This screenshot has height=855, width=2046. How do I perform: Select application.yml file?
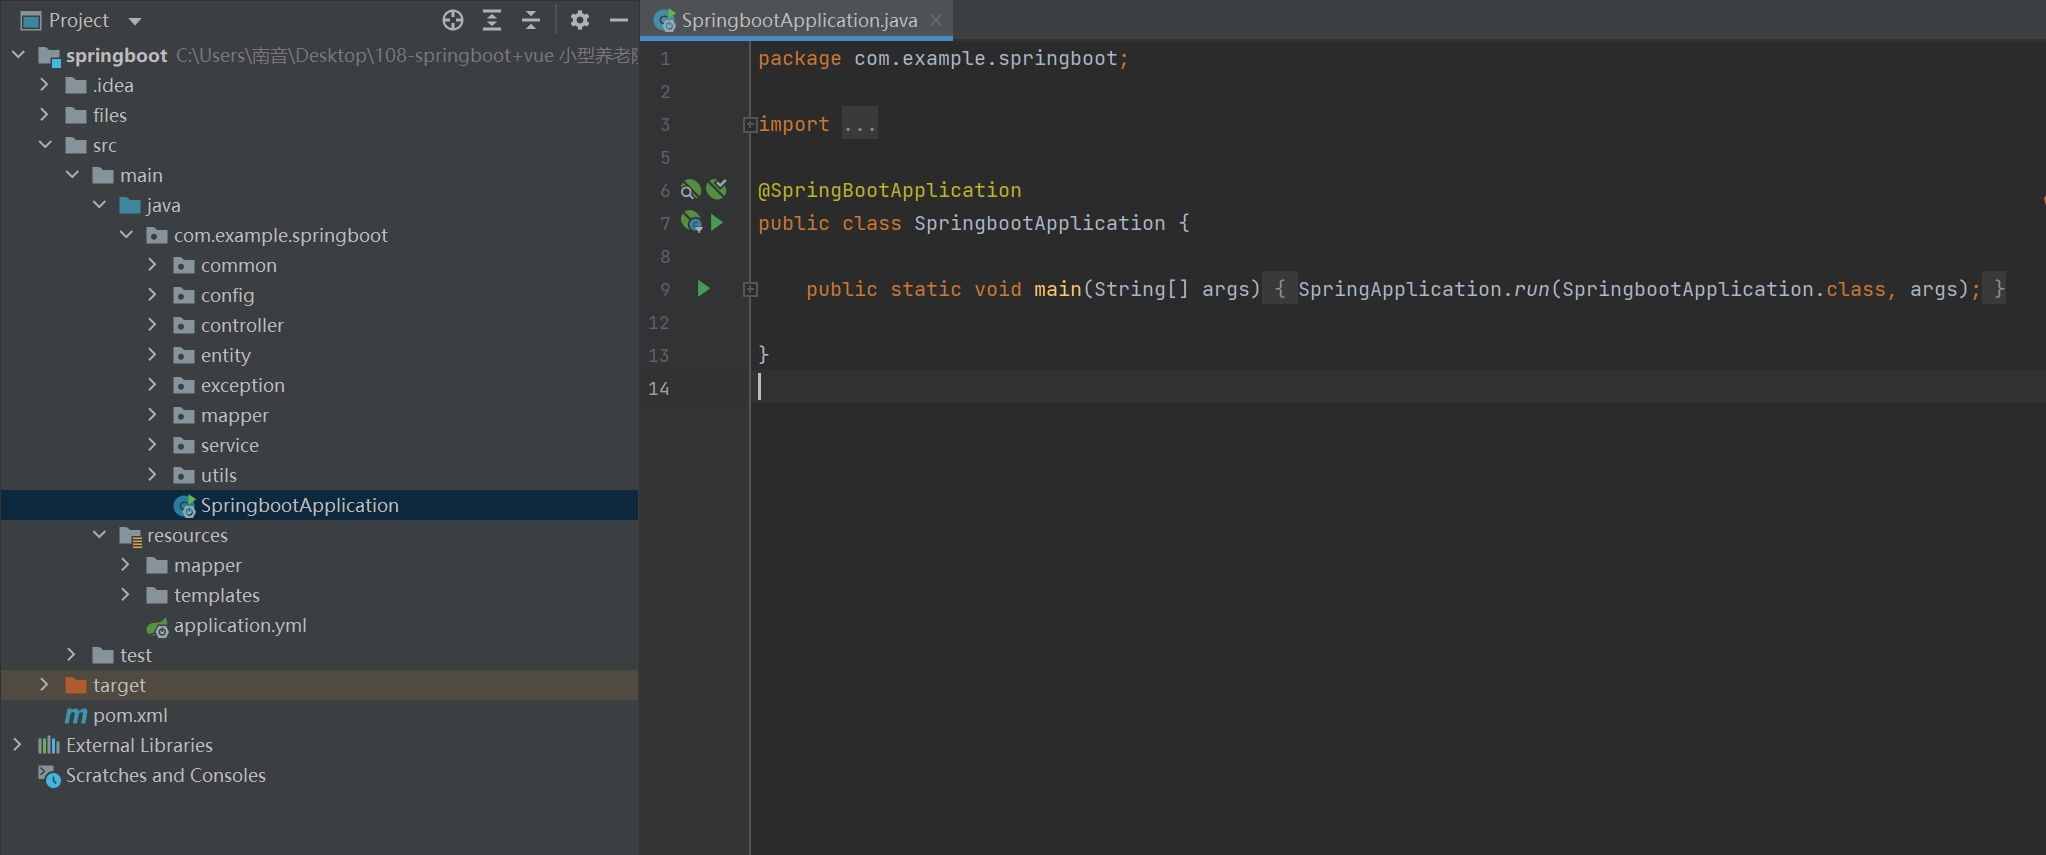pos(319,625)
